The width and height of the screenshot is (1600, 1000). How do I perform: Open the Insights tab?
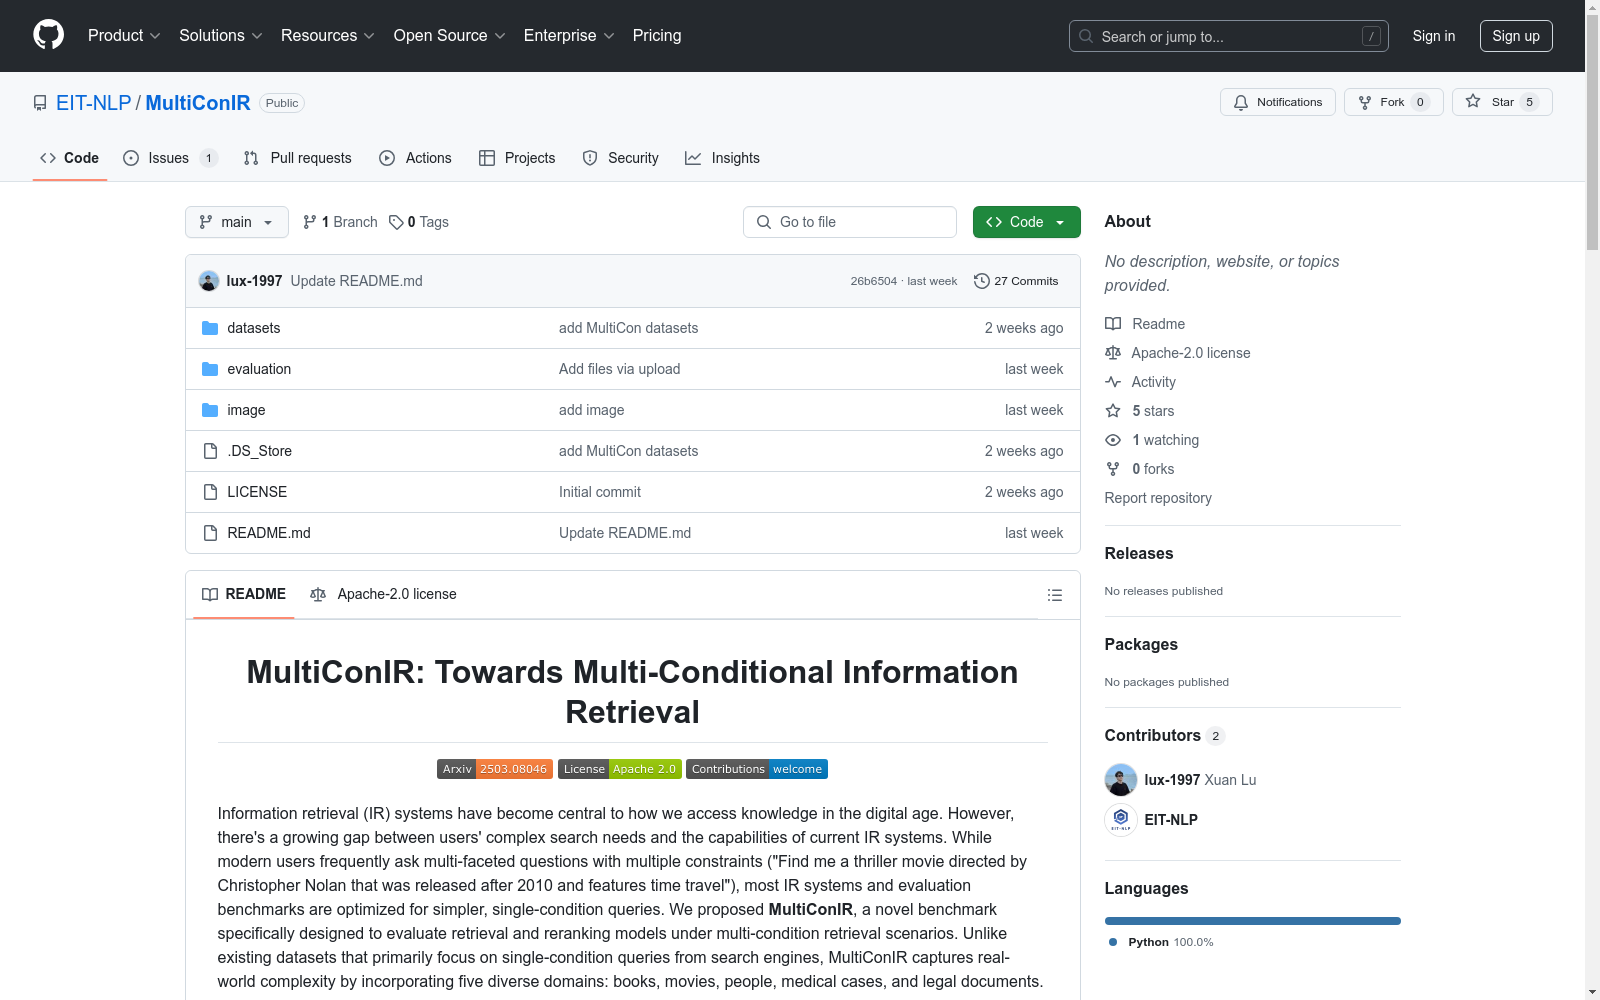coord(723,158)
